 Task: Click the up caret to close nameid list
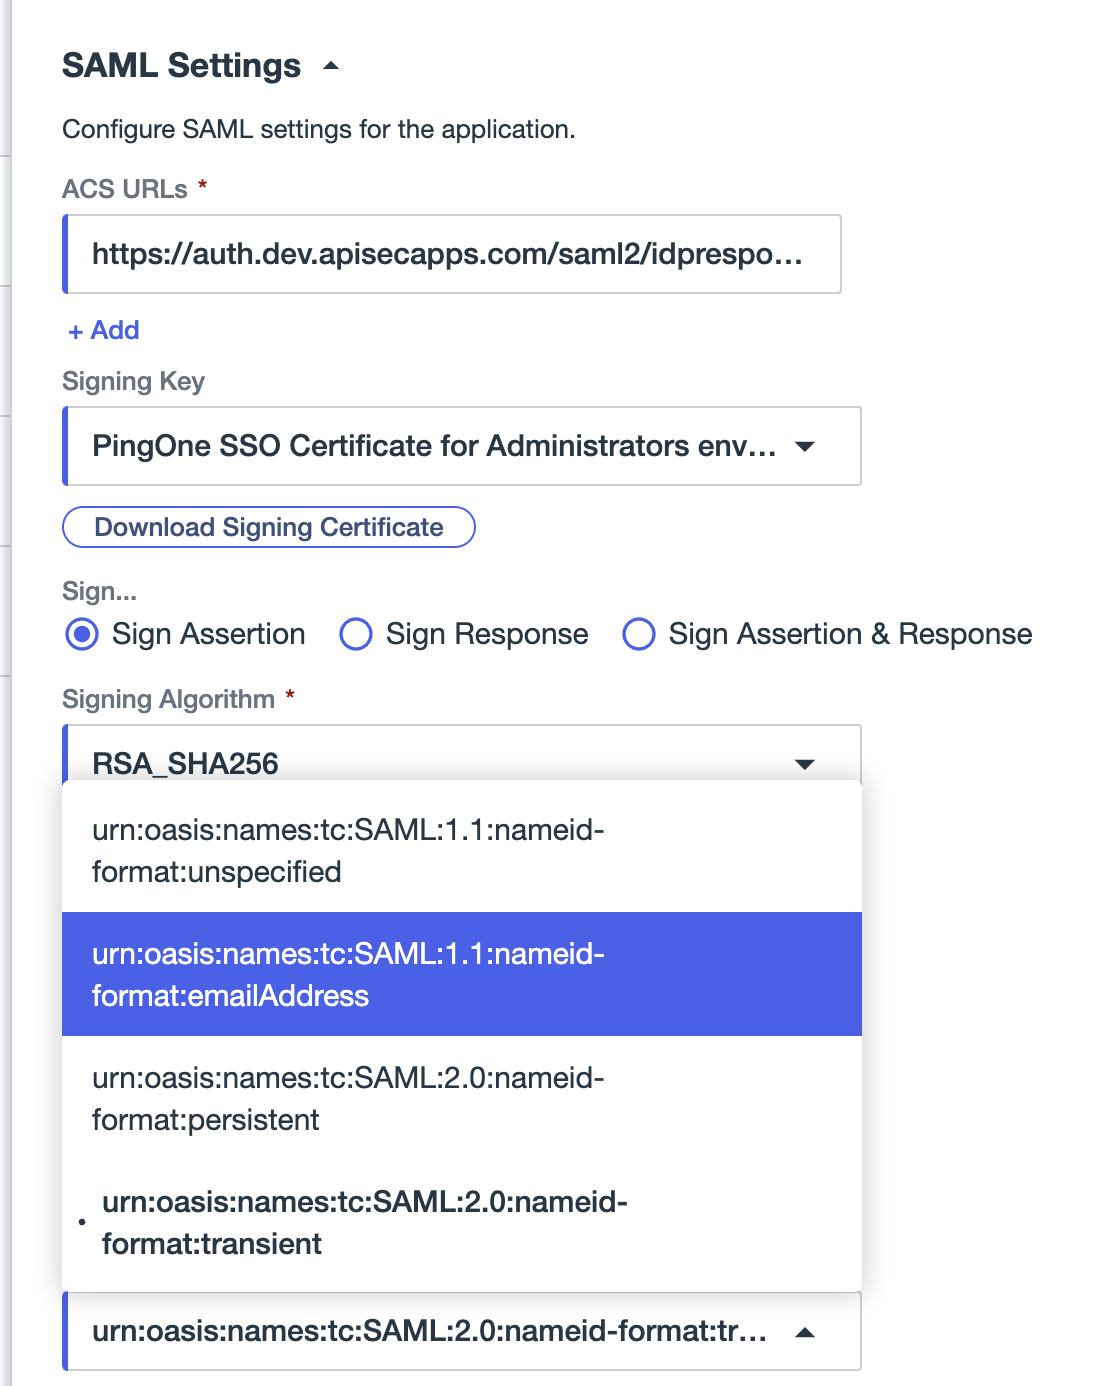coord(805,1332)
